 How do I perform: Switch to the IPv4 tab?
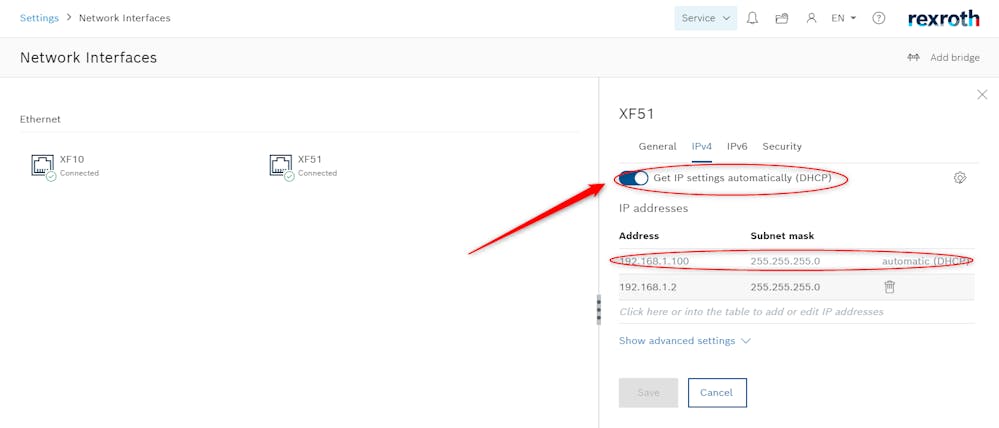coord(702,146)
